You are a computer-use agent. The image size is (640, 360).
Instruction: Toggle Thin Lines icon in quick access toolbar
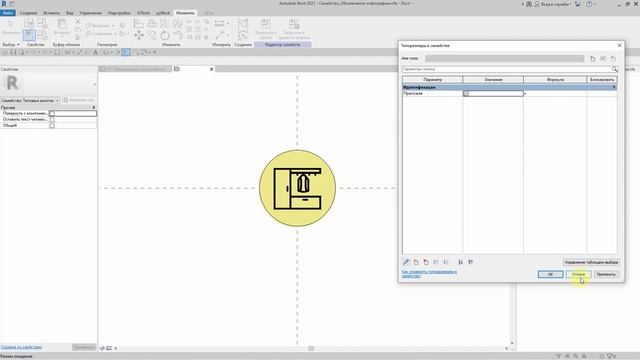click(126, 52)
